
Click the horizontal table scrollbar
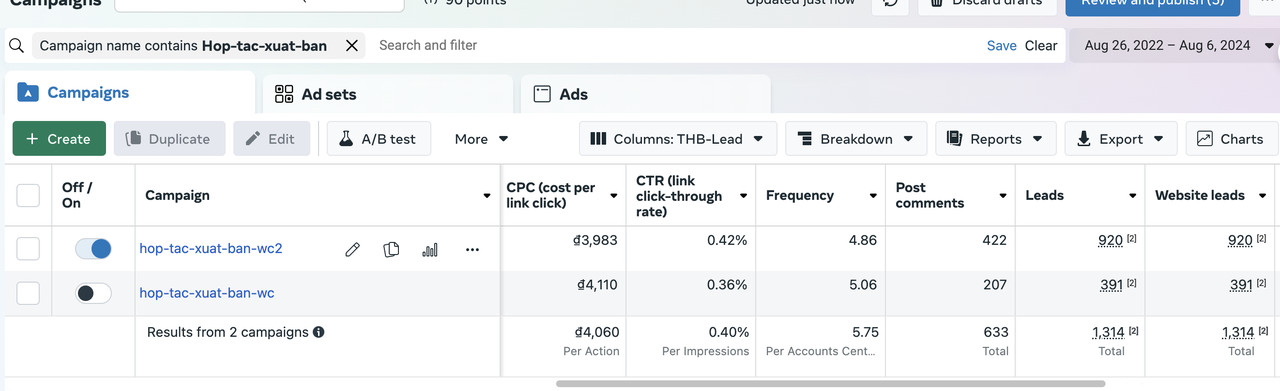830,383
